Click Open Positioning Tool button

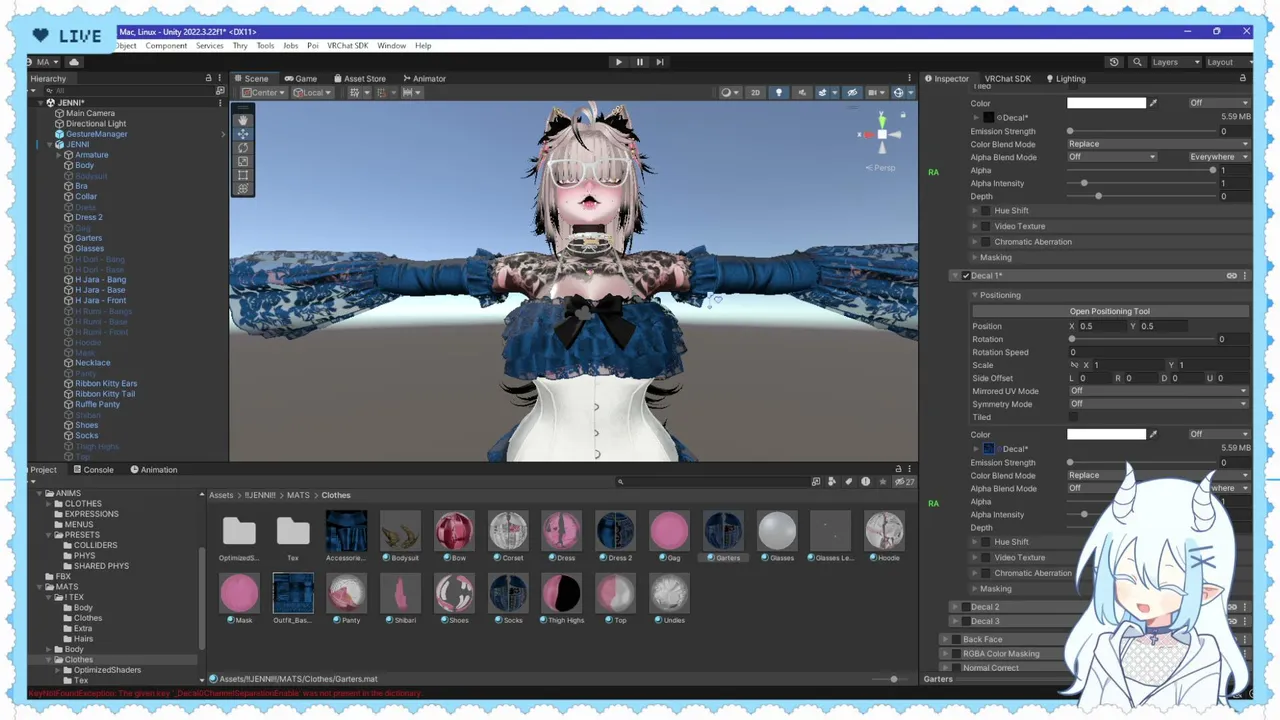[1109, 312]
